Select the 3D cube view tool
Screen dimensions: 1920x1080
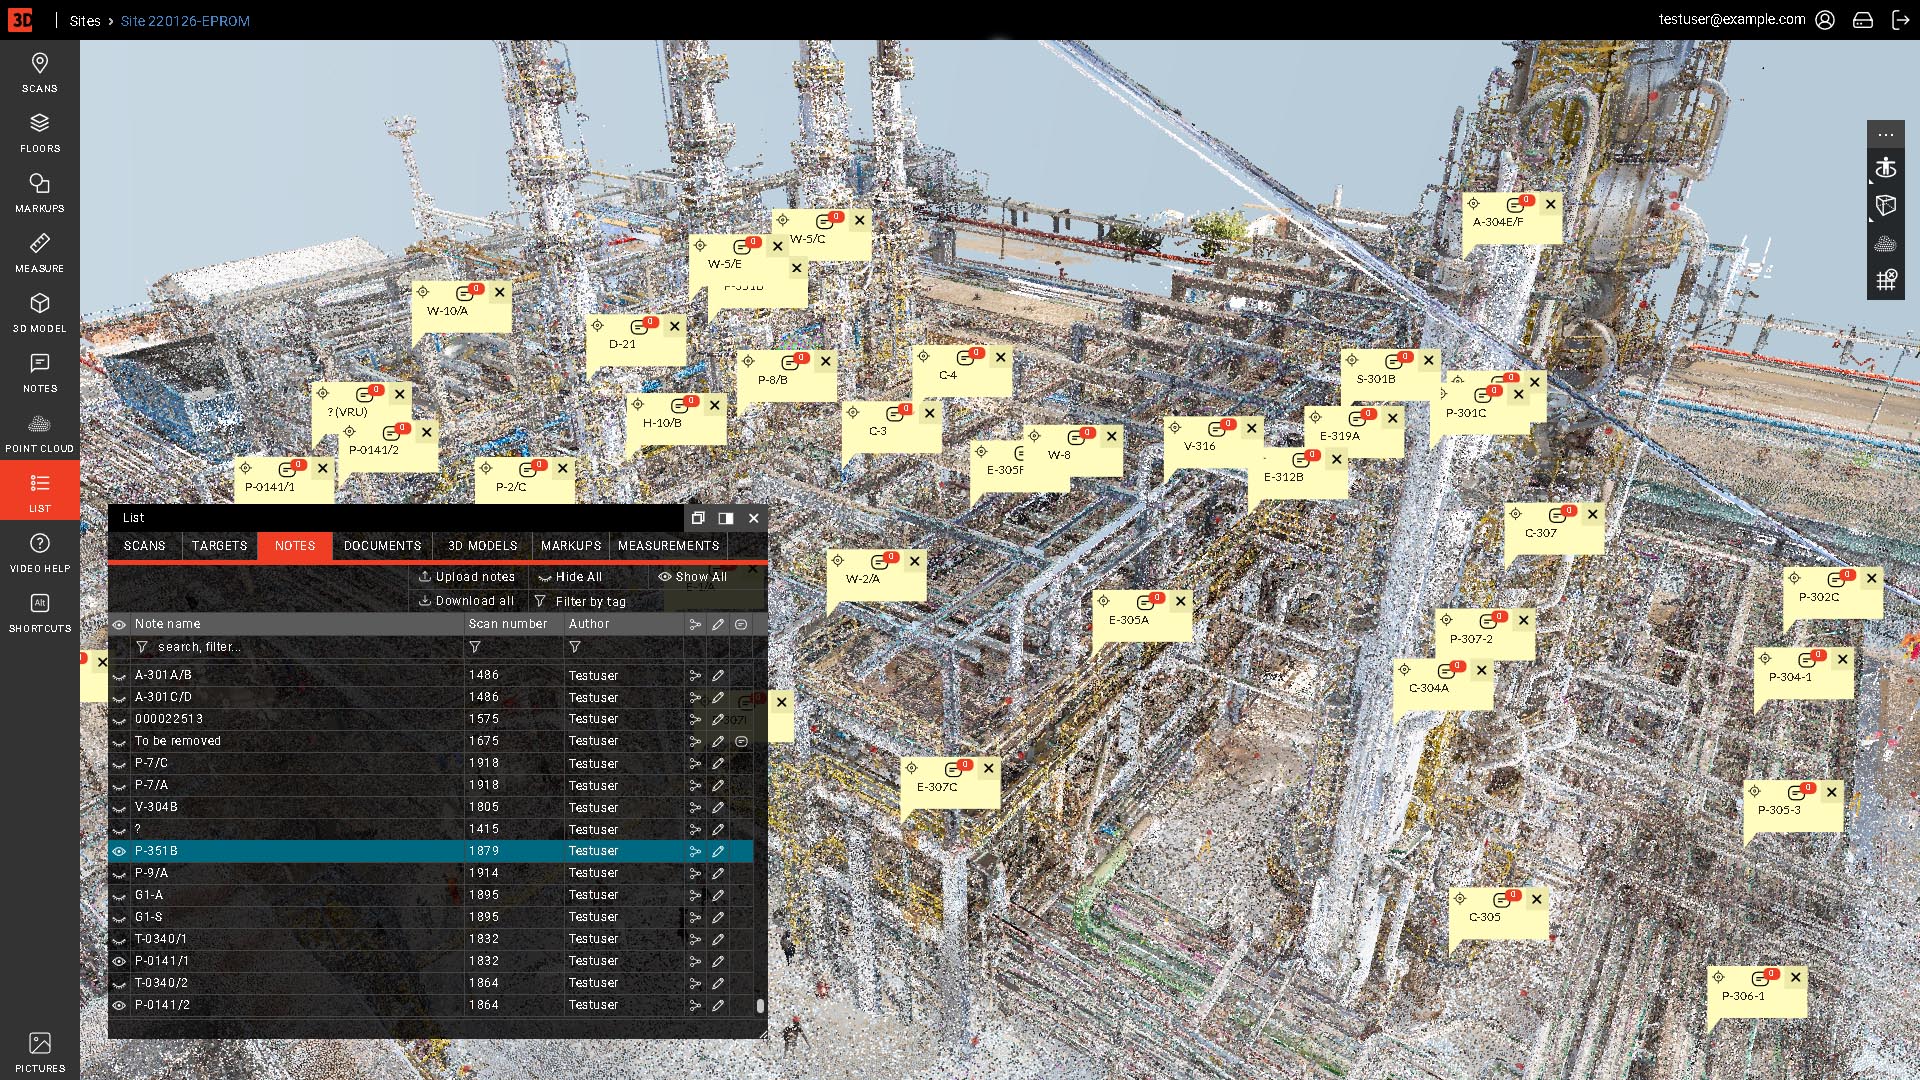1886,205
